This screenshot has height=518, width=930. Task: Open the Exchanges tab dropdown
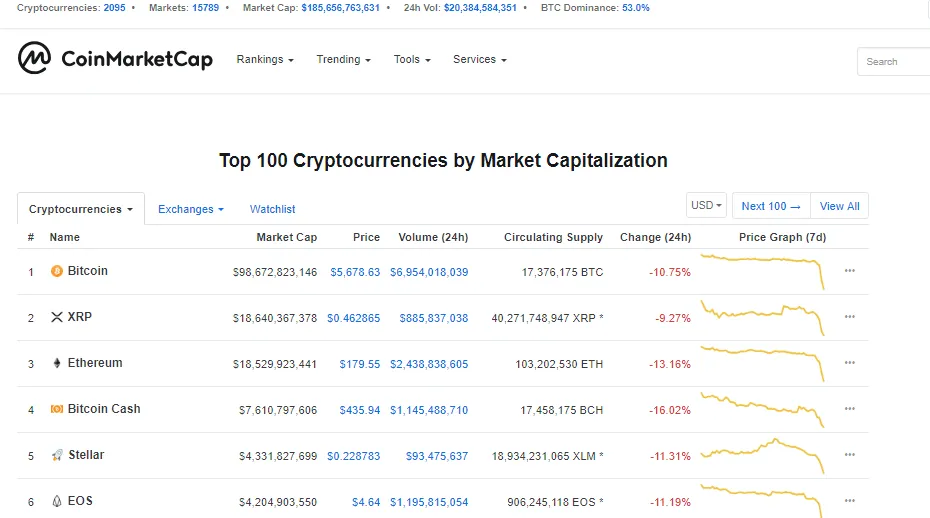point(191,209)
